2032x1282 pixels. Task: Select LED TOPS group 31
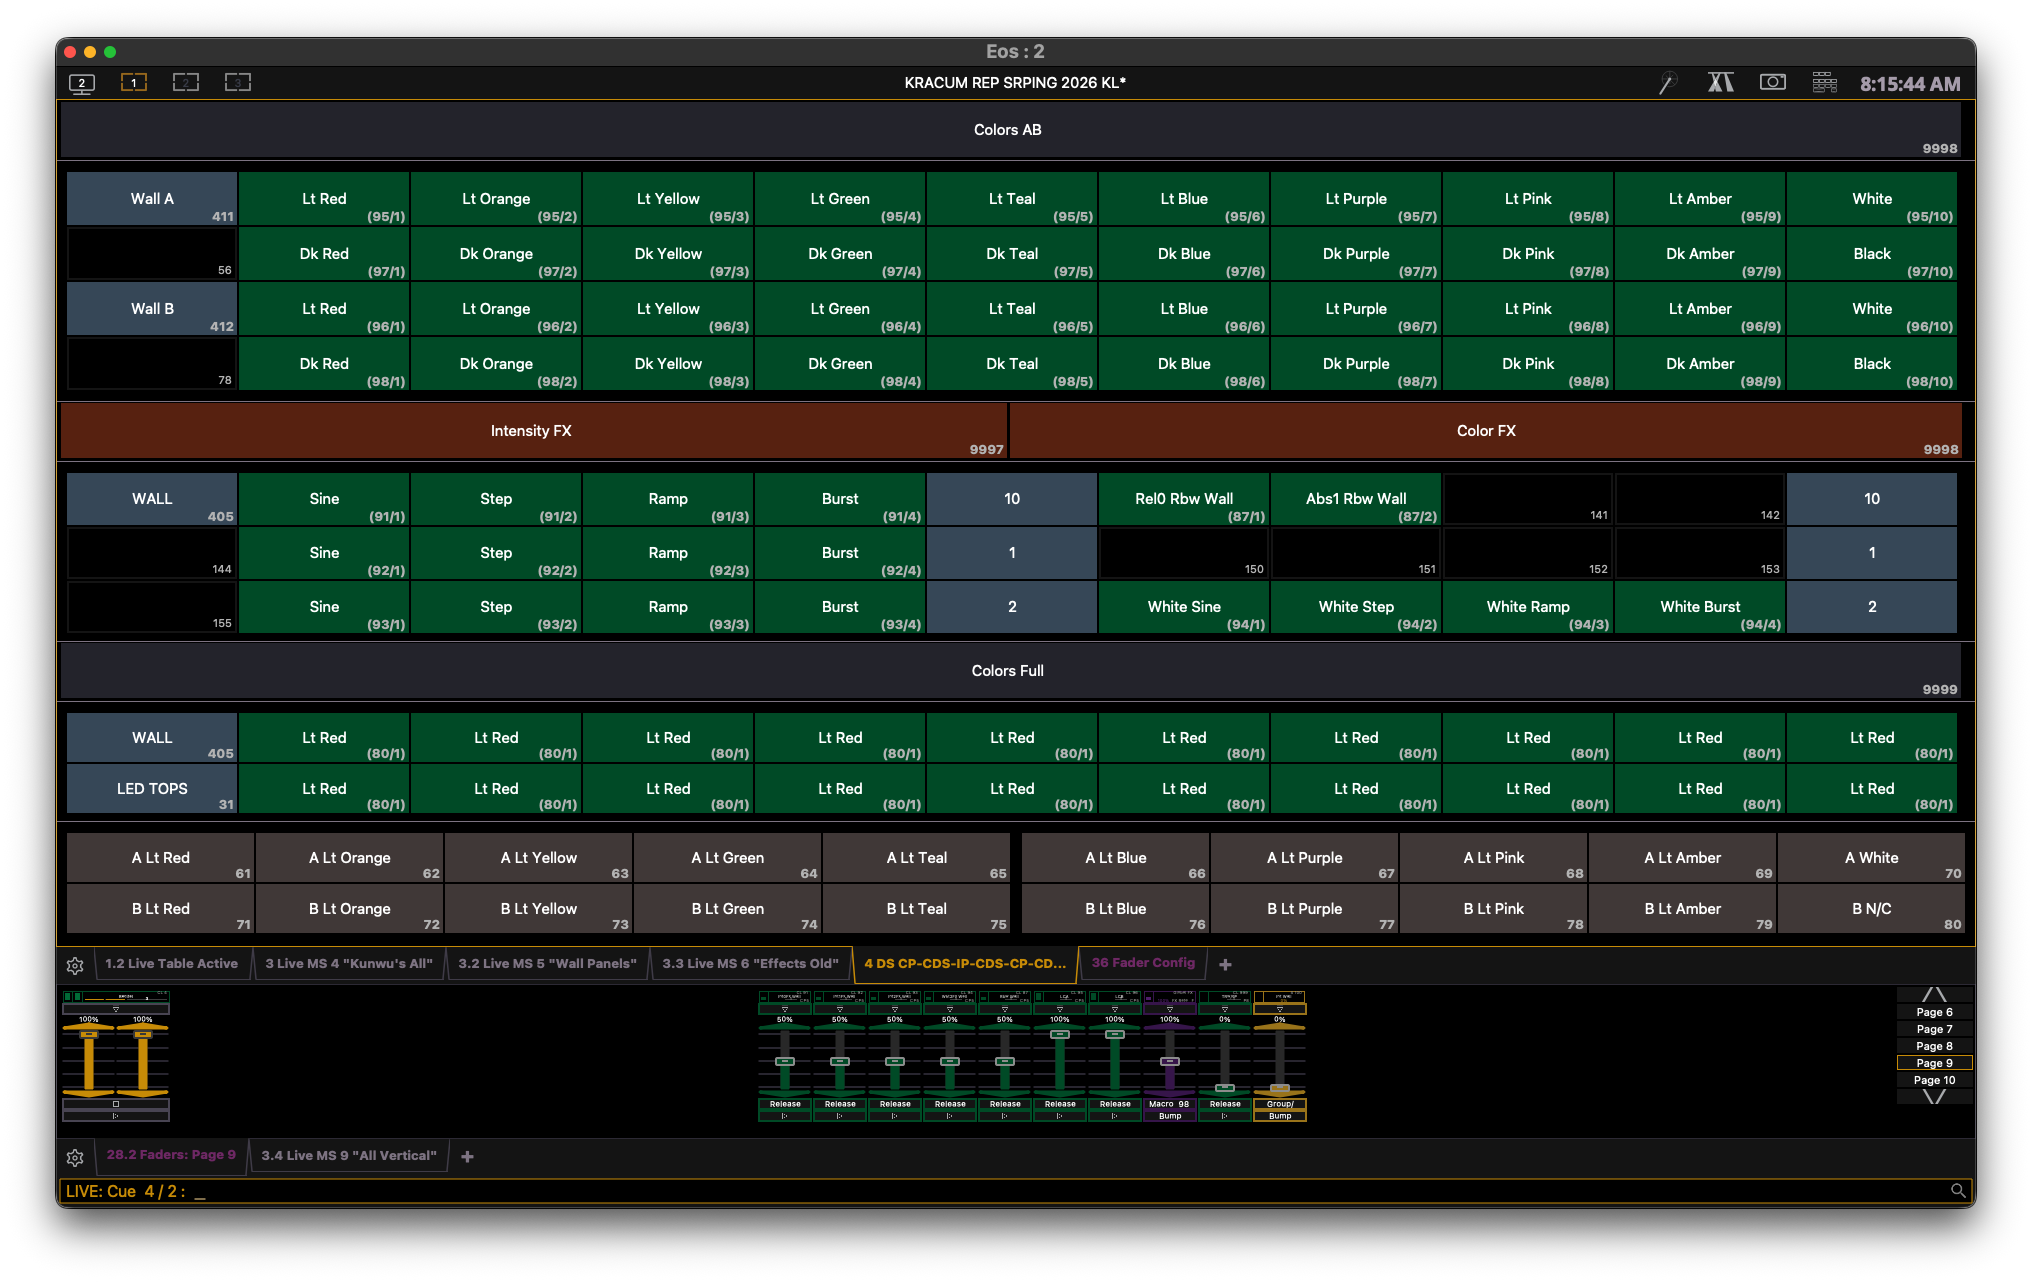152,789
